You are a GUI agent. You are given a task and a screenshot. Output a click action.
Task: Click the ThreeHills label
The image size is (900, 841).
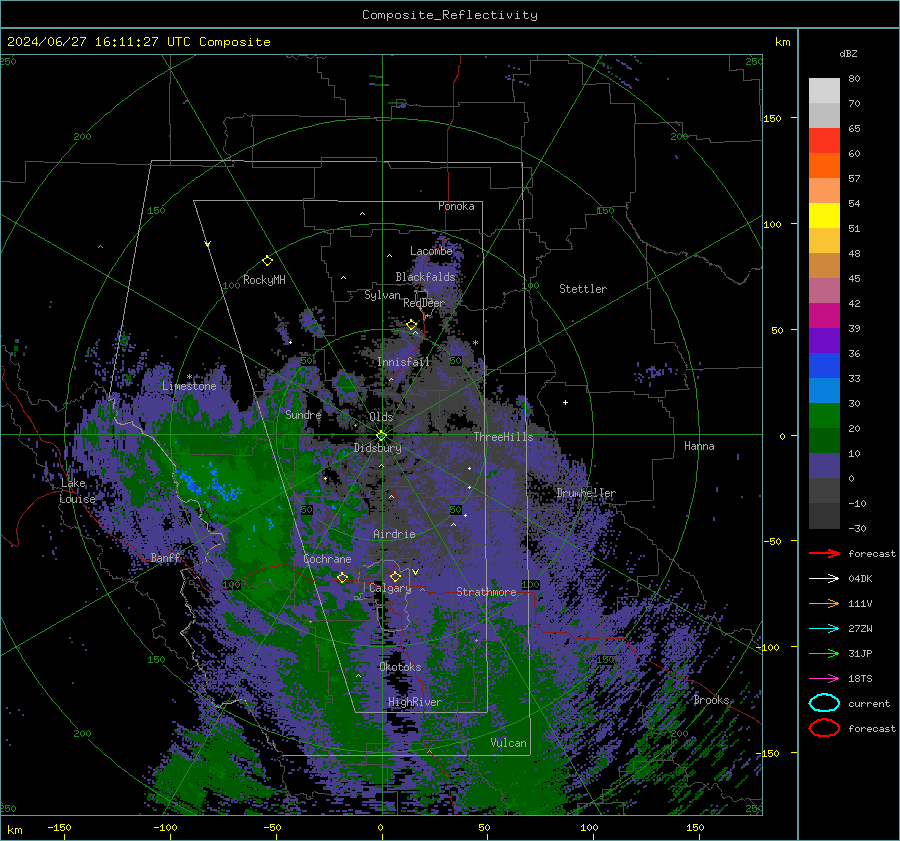pos(503,437)
